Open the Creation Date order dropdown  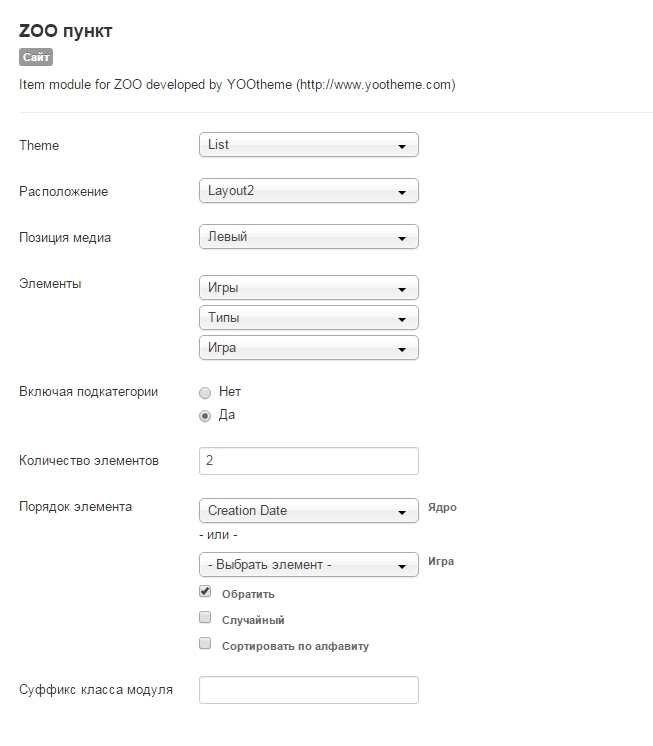pos(308,511)
